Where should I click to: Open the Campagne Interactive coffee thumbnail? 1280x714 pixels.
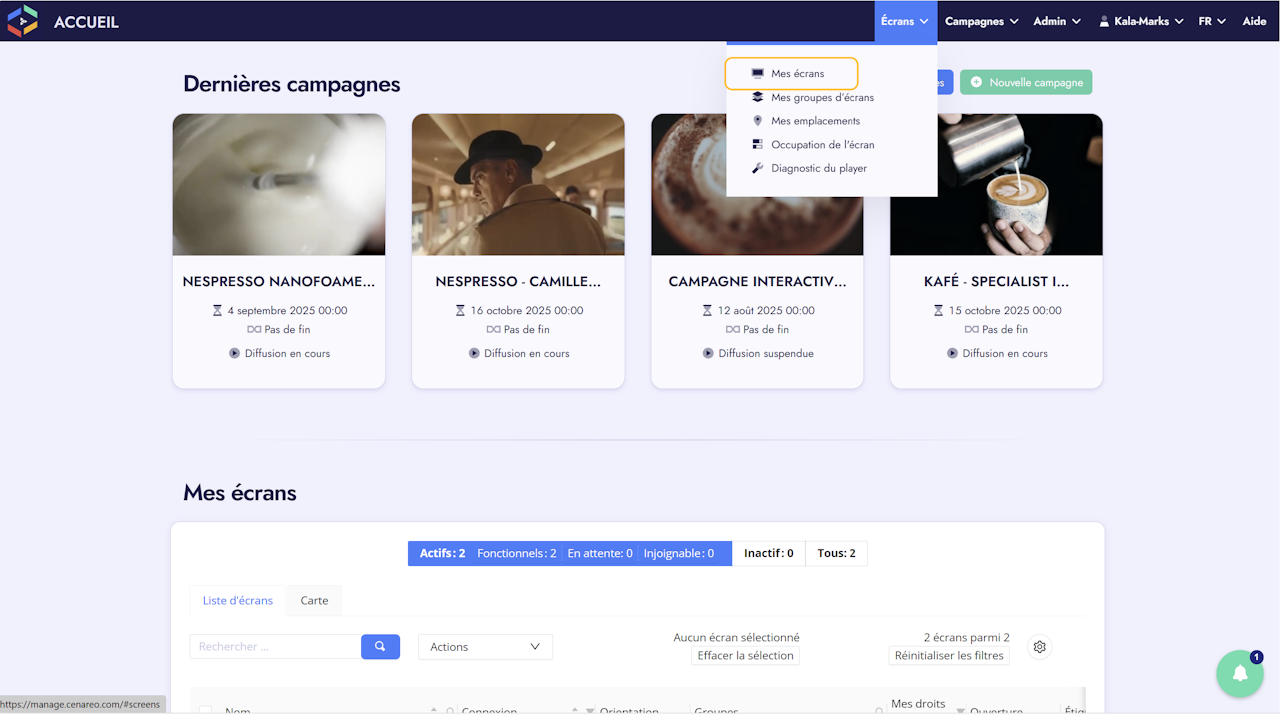pyautogui.click(x=757, y=184)
